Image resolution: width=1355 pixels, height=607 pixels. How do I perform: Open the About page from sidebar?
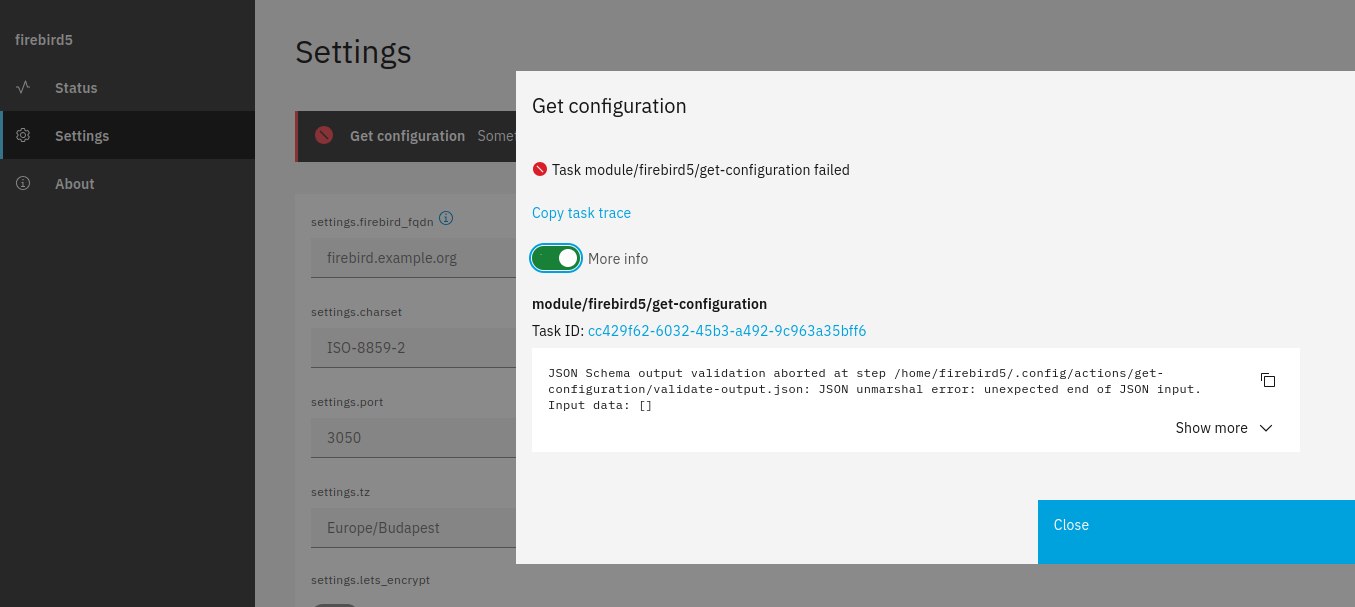click(75, 184)
